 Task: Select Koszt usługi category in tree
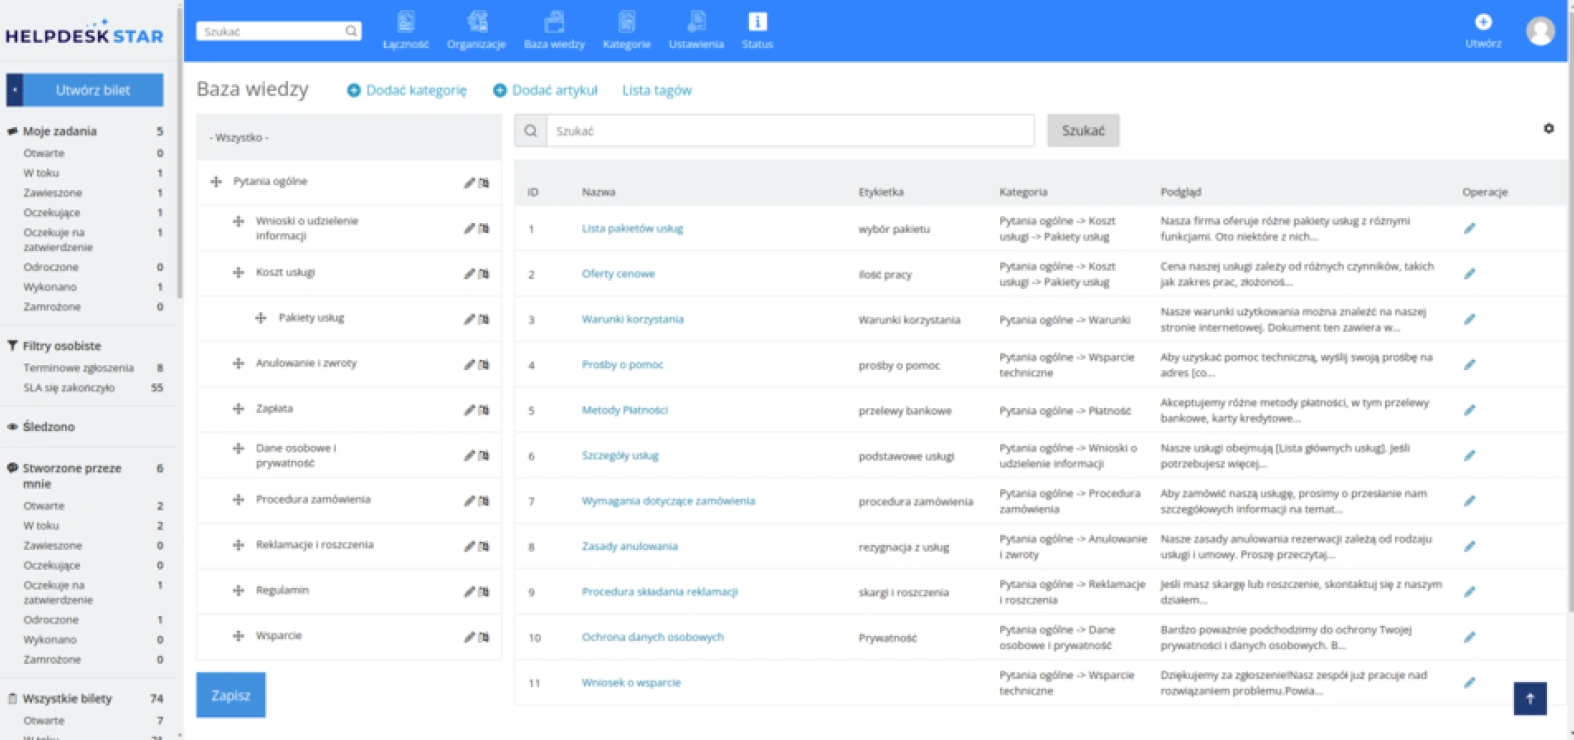point(285,272)
